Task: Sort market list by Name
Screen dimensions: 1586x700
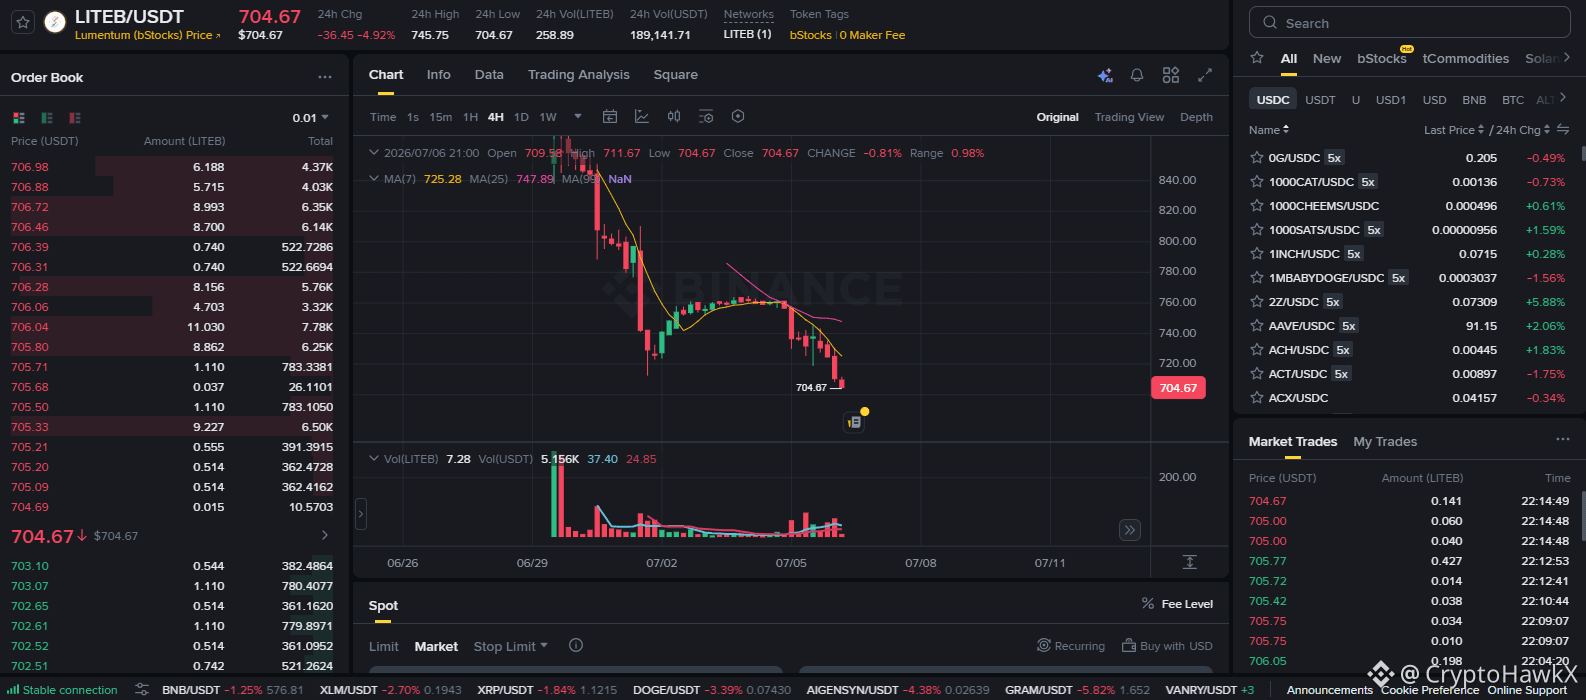Action: (x=1269, y=130)
